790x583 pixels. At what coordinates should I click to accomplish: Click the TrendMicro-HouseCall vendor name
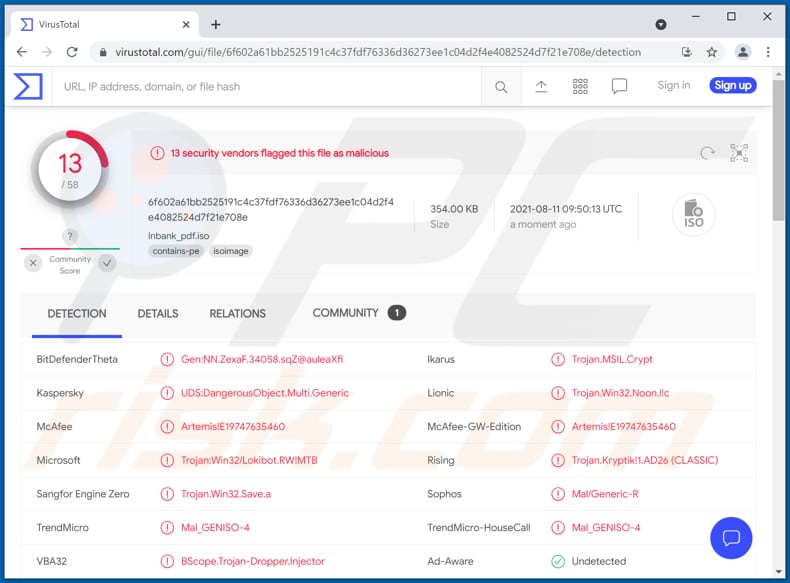[479, 528]
